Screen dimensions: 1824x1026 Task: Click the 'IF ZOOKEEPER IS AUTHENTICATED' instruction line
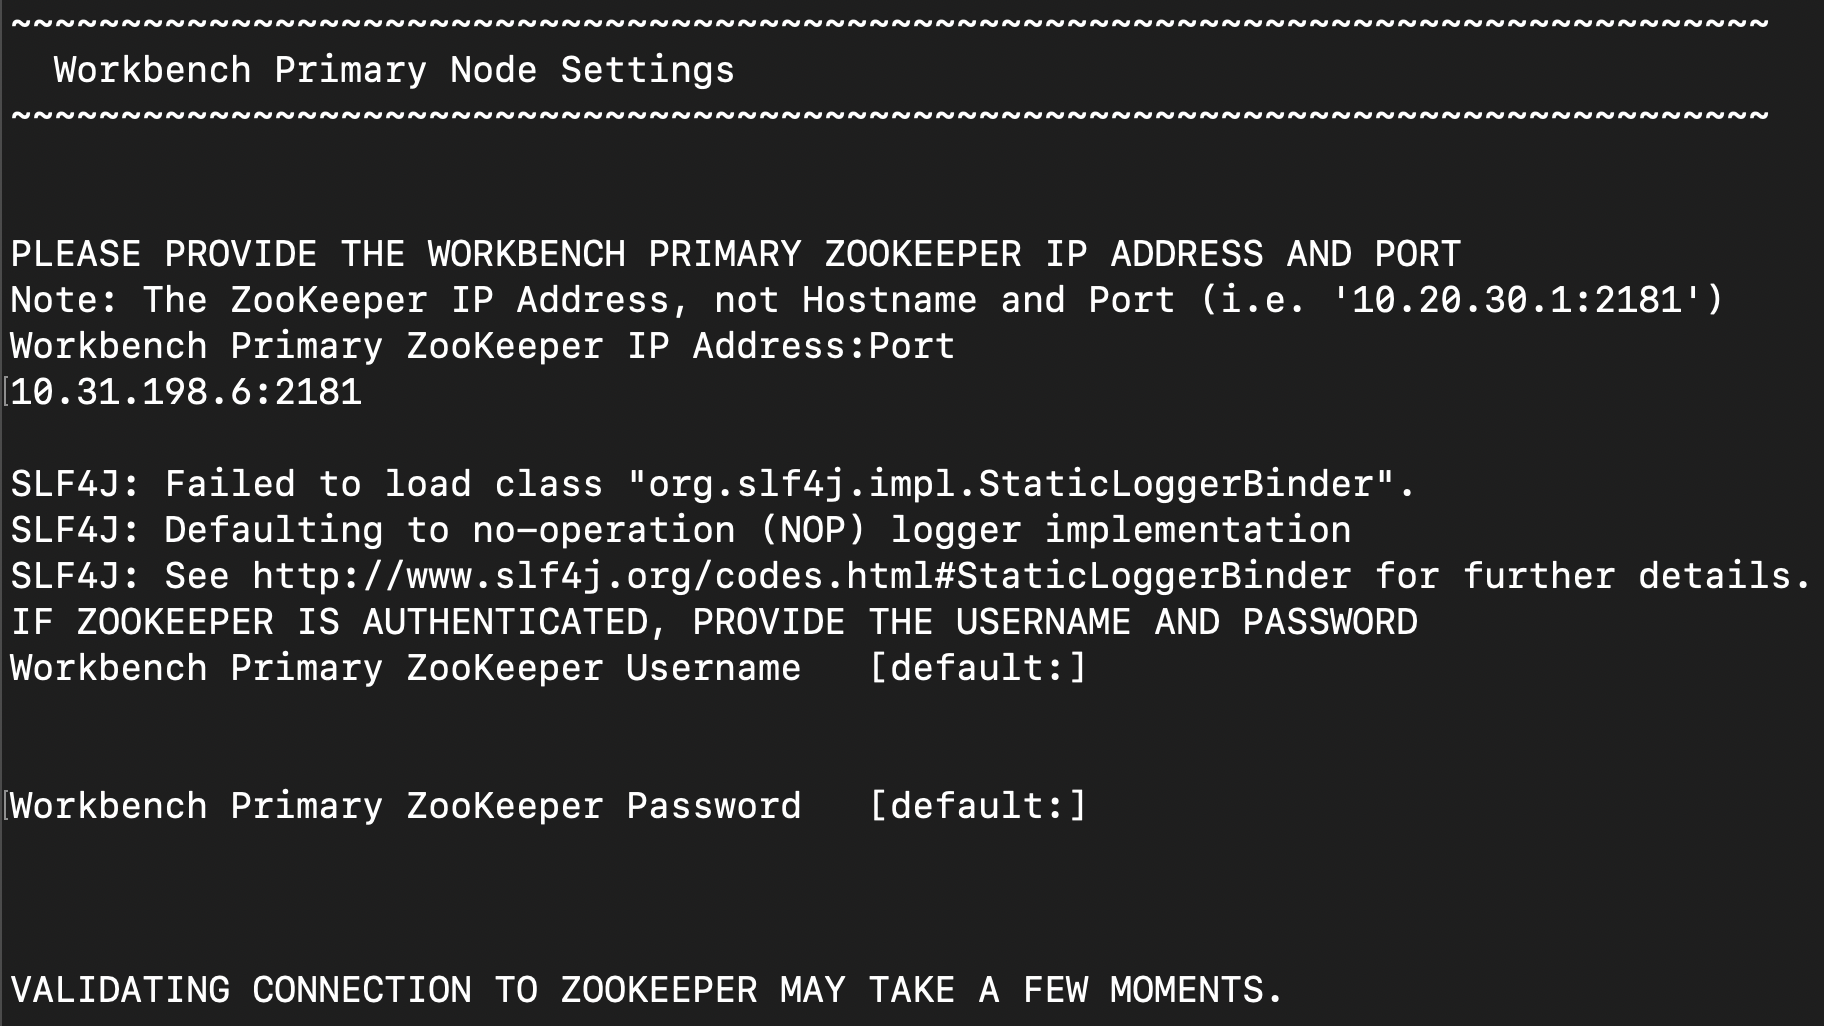[x=713, y=622]
